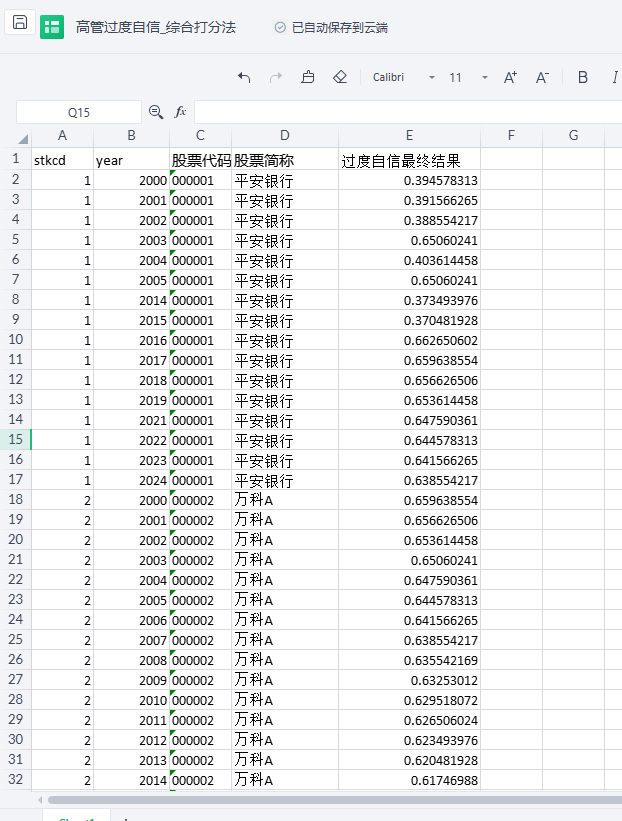622x821 pixels.
Task: Click the horizontal scrollbar left arrow
Action: (x=40, y=800)
